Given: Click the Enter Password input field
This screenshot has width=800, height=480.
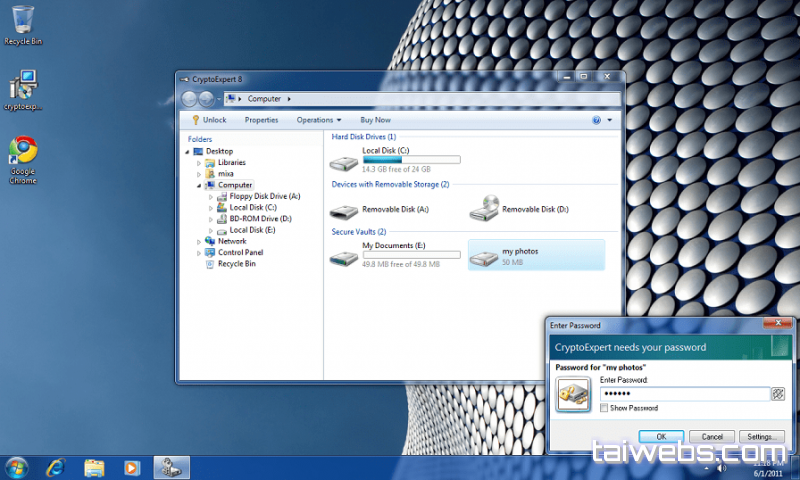Looking at the screenshot, I should point(682,394).
